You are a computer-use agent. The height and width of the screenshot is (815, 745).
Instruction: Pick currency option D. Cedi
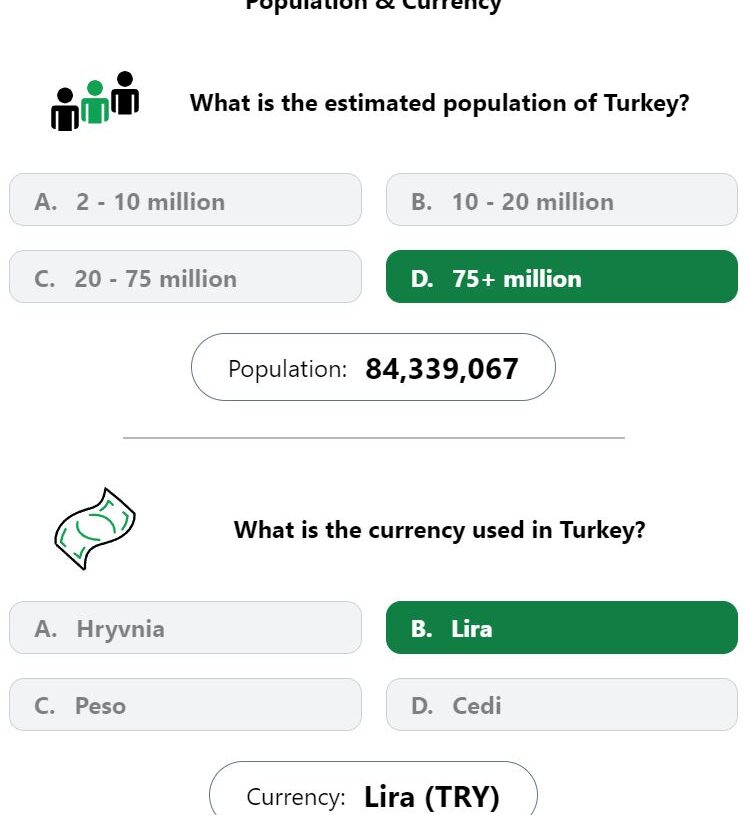click(561, 704)
